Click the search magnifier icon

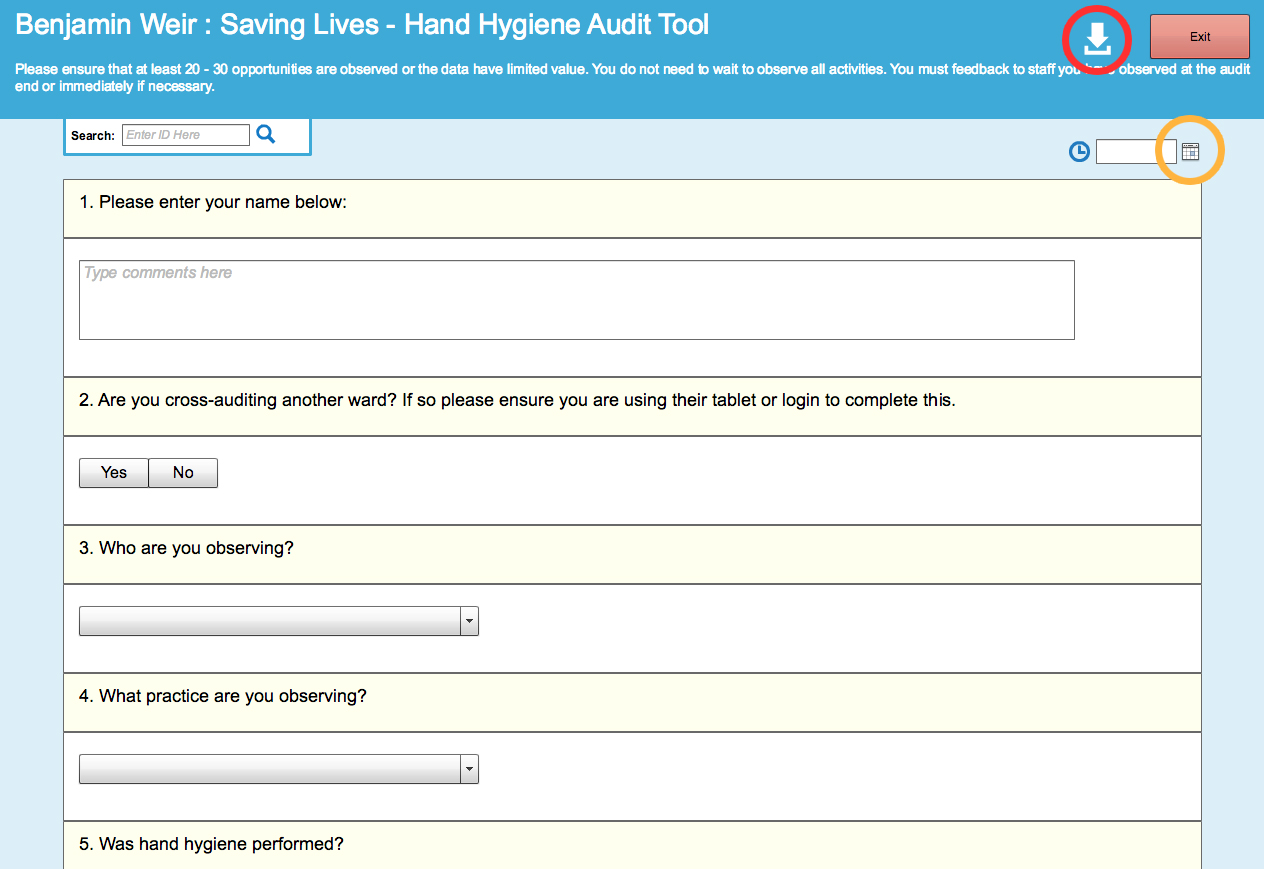(x=265, y=134)
